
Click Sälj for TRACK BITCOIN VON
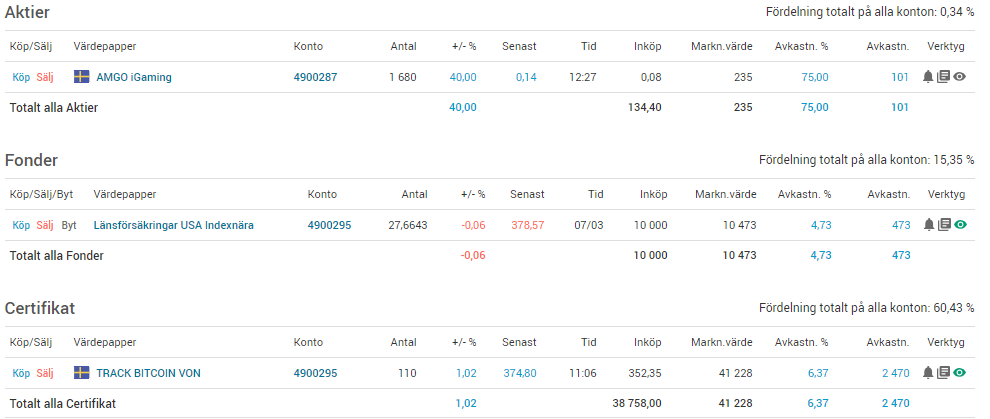45,373
